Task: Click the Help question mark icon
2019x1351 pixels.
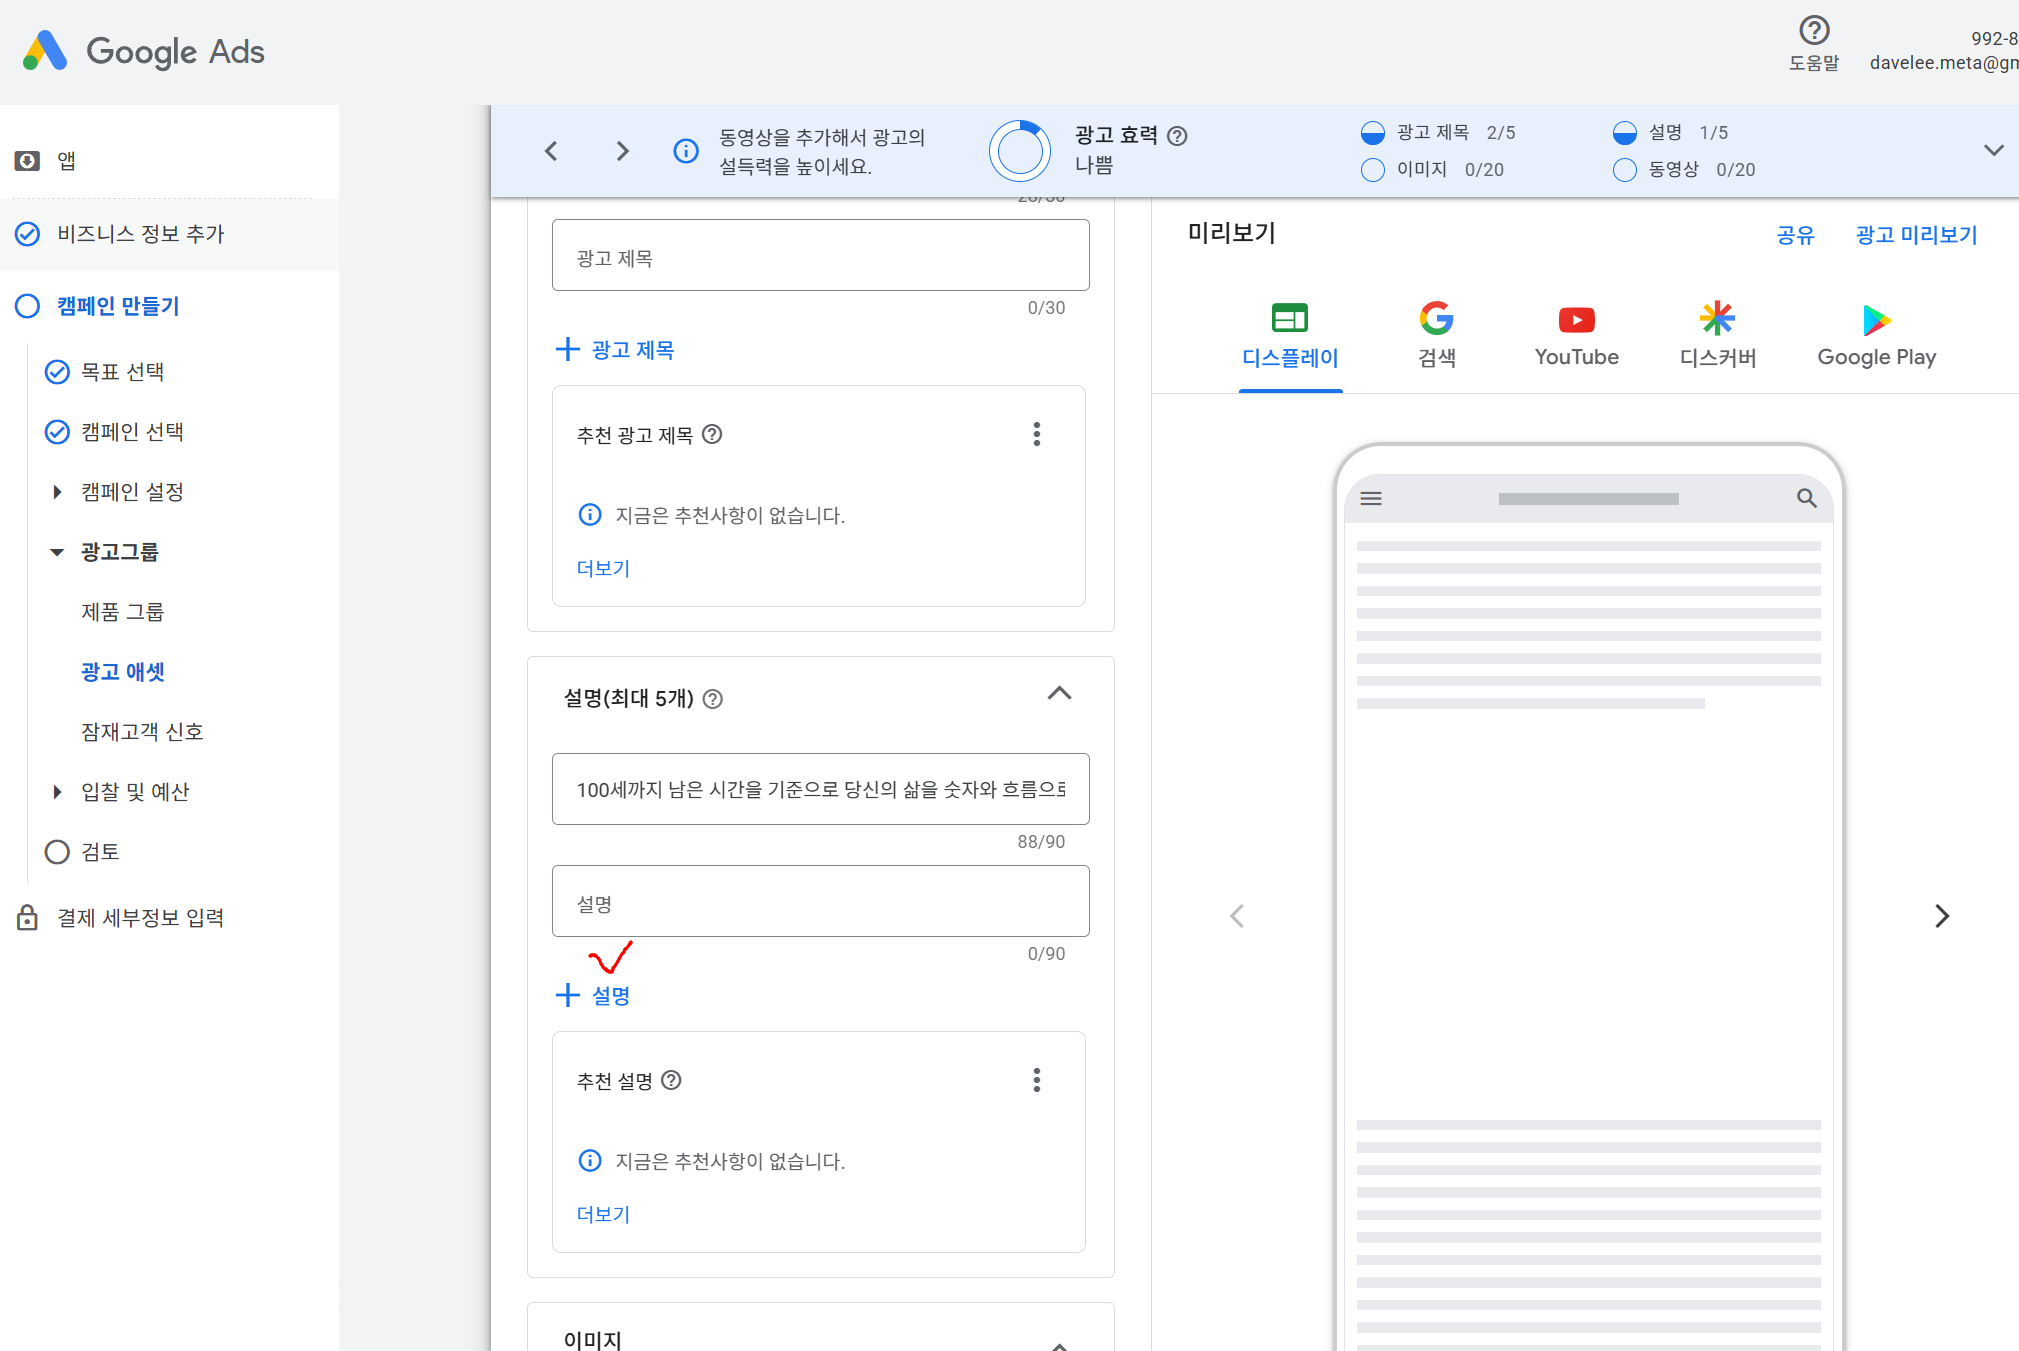Action: (1813, 31)
